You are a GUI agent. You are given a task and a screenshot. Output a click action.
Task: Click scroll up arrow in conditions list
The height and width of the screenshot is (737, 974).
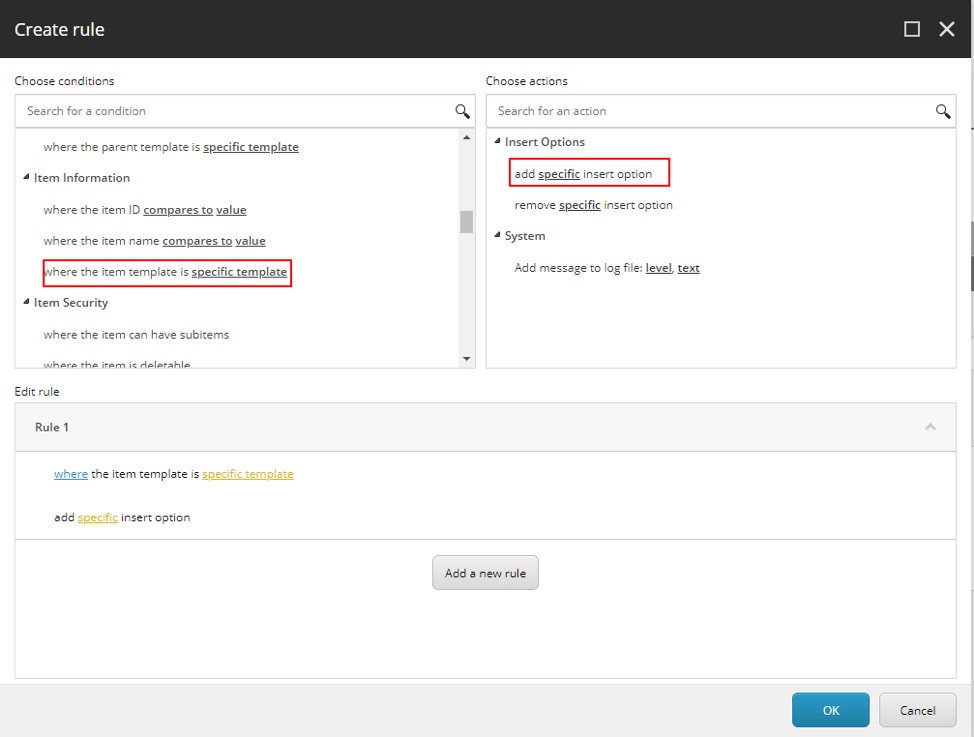466,138
